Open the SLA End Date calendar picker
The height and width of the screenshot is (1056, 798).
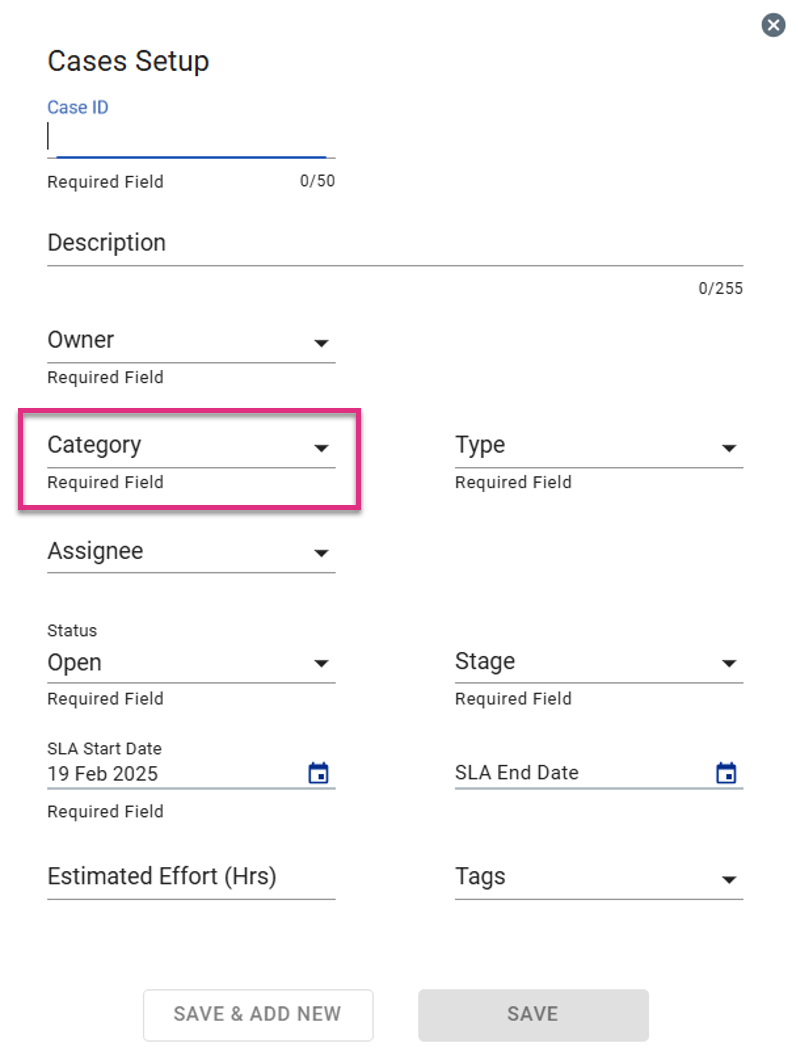(726, 772)
